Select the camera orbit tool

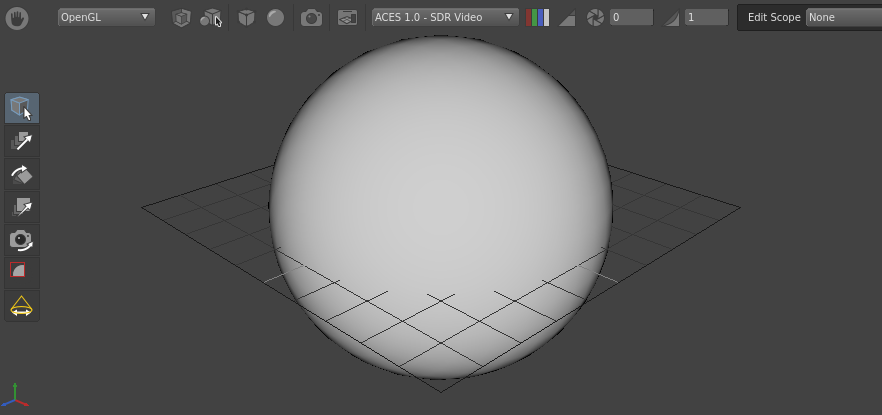[21, 240]
